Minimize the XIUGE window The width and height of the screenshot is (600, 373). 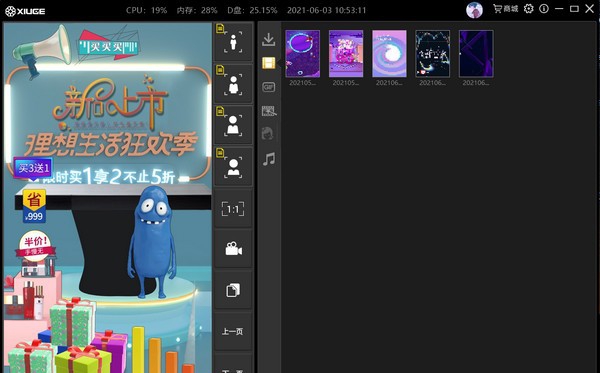[x=559, y=9]
